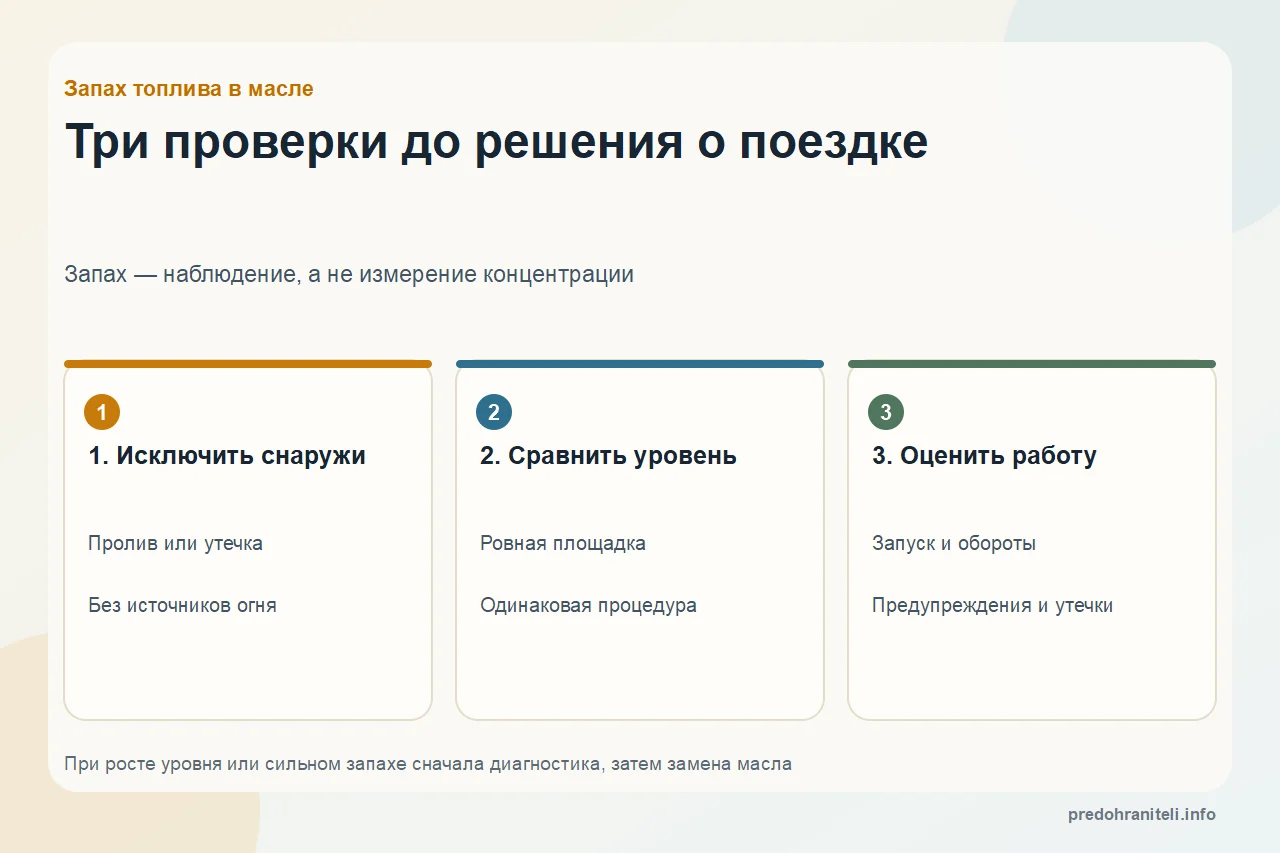Click the '1. Исключить снаружи' card title

[x=227, y=456]
